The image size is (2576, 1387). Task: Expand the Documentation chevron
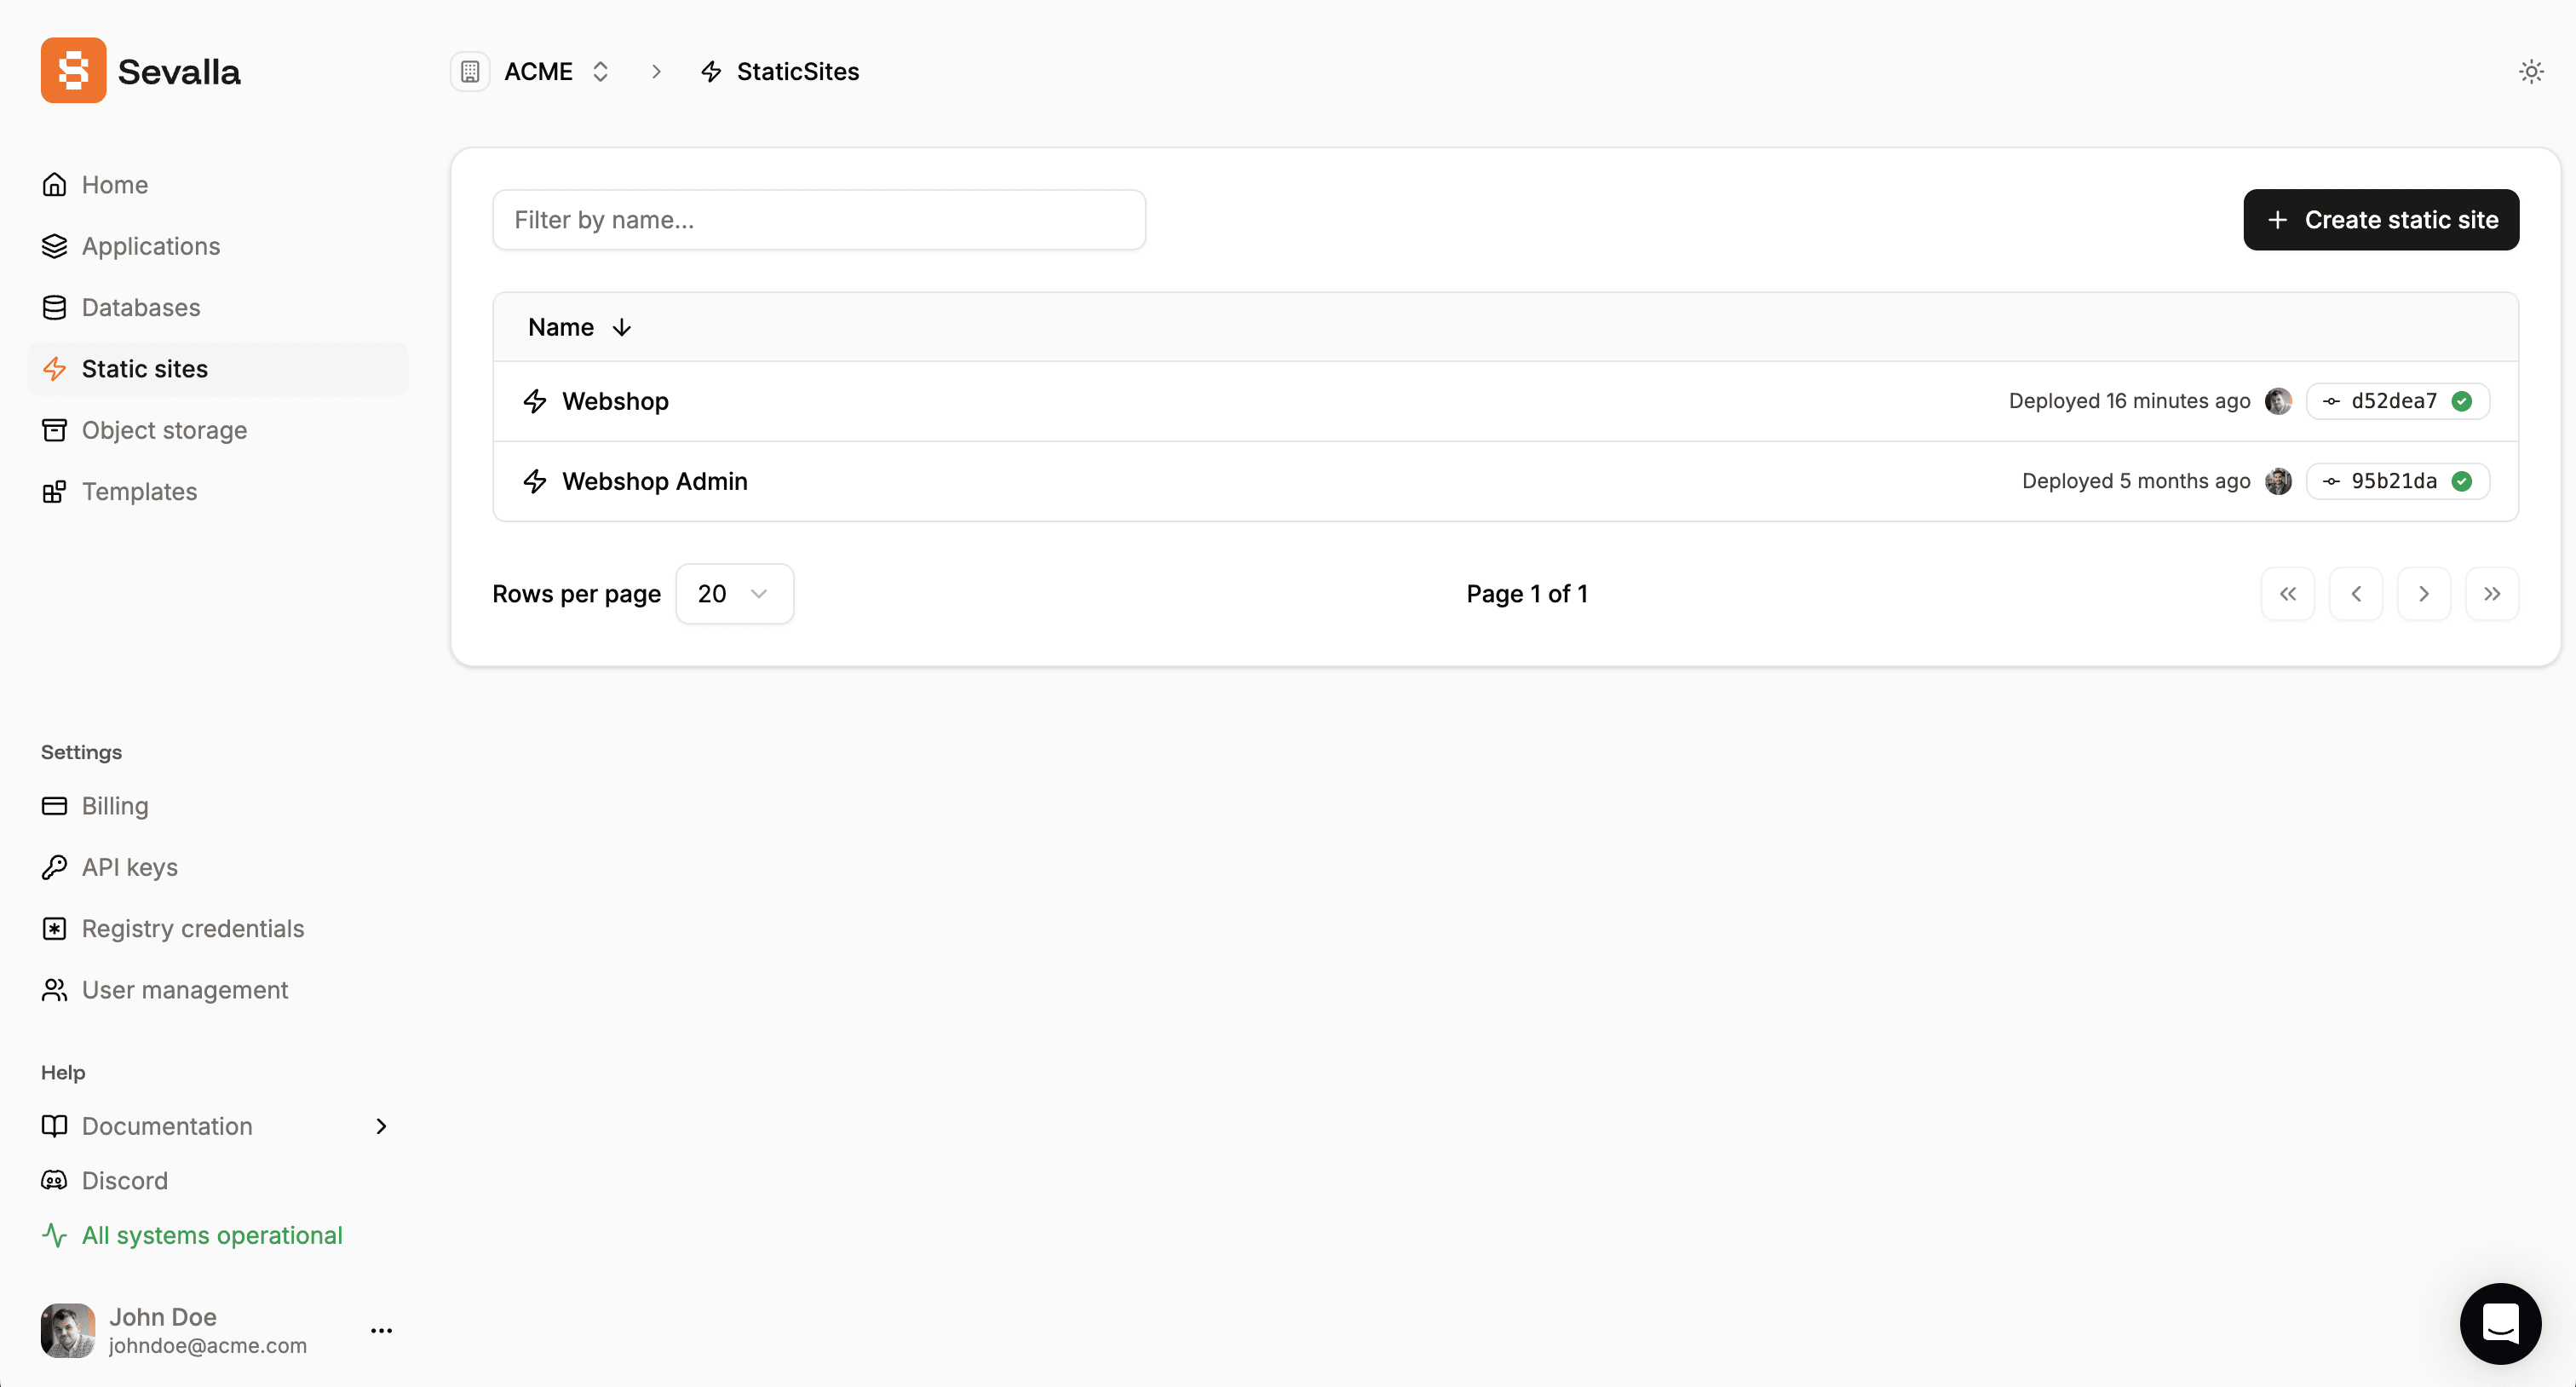coord(381,1126)
